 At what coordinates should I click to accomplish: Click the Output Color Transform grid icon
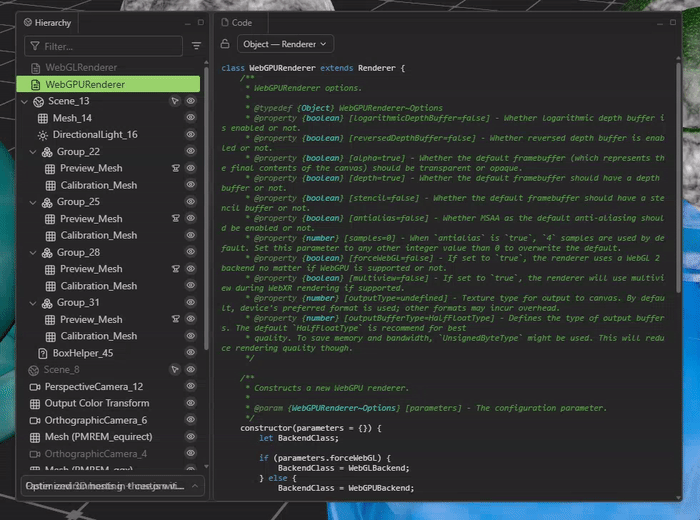coord(35,404)
